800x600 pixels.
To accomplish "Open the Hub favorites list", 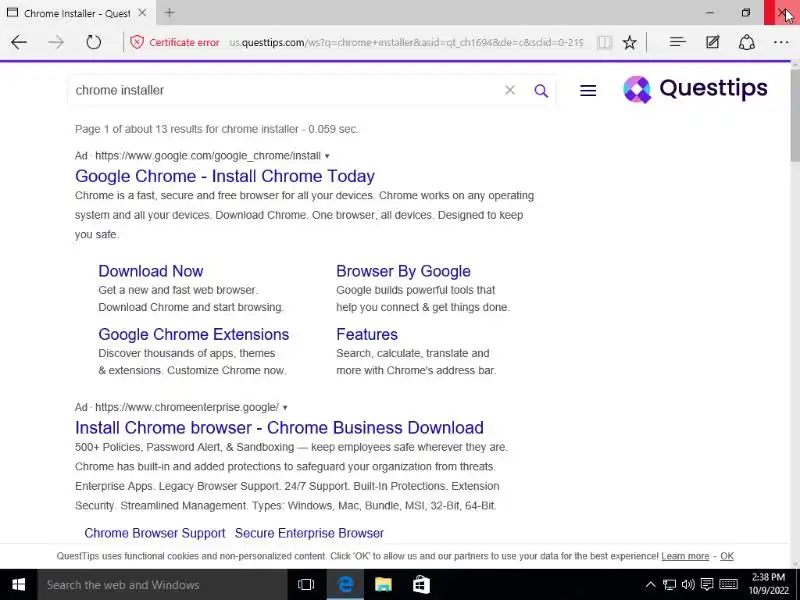I will 678,42.
